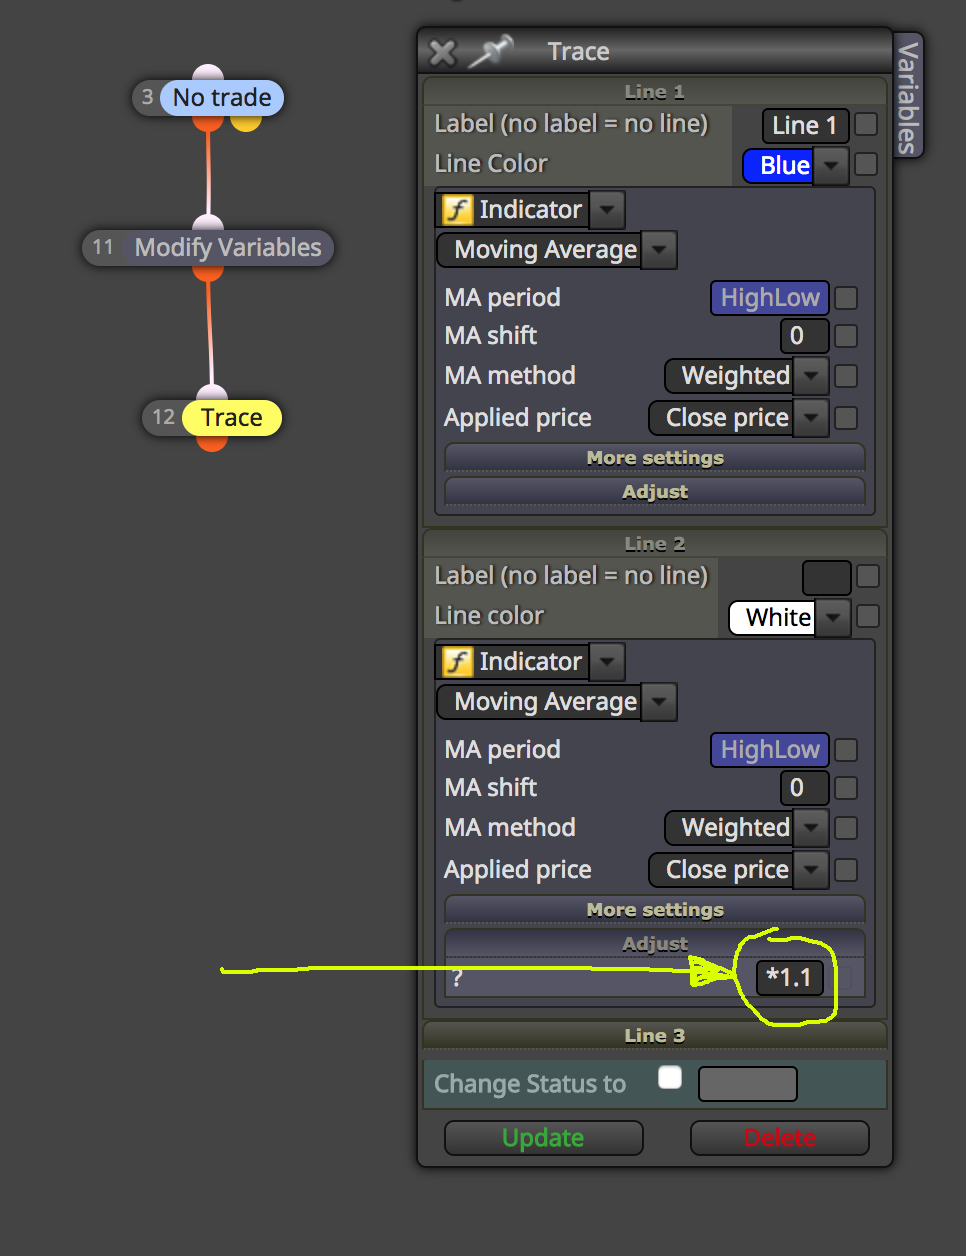
Task: Click the *1.1 adjust value field
Action: click(x=790, y=977)
